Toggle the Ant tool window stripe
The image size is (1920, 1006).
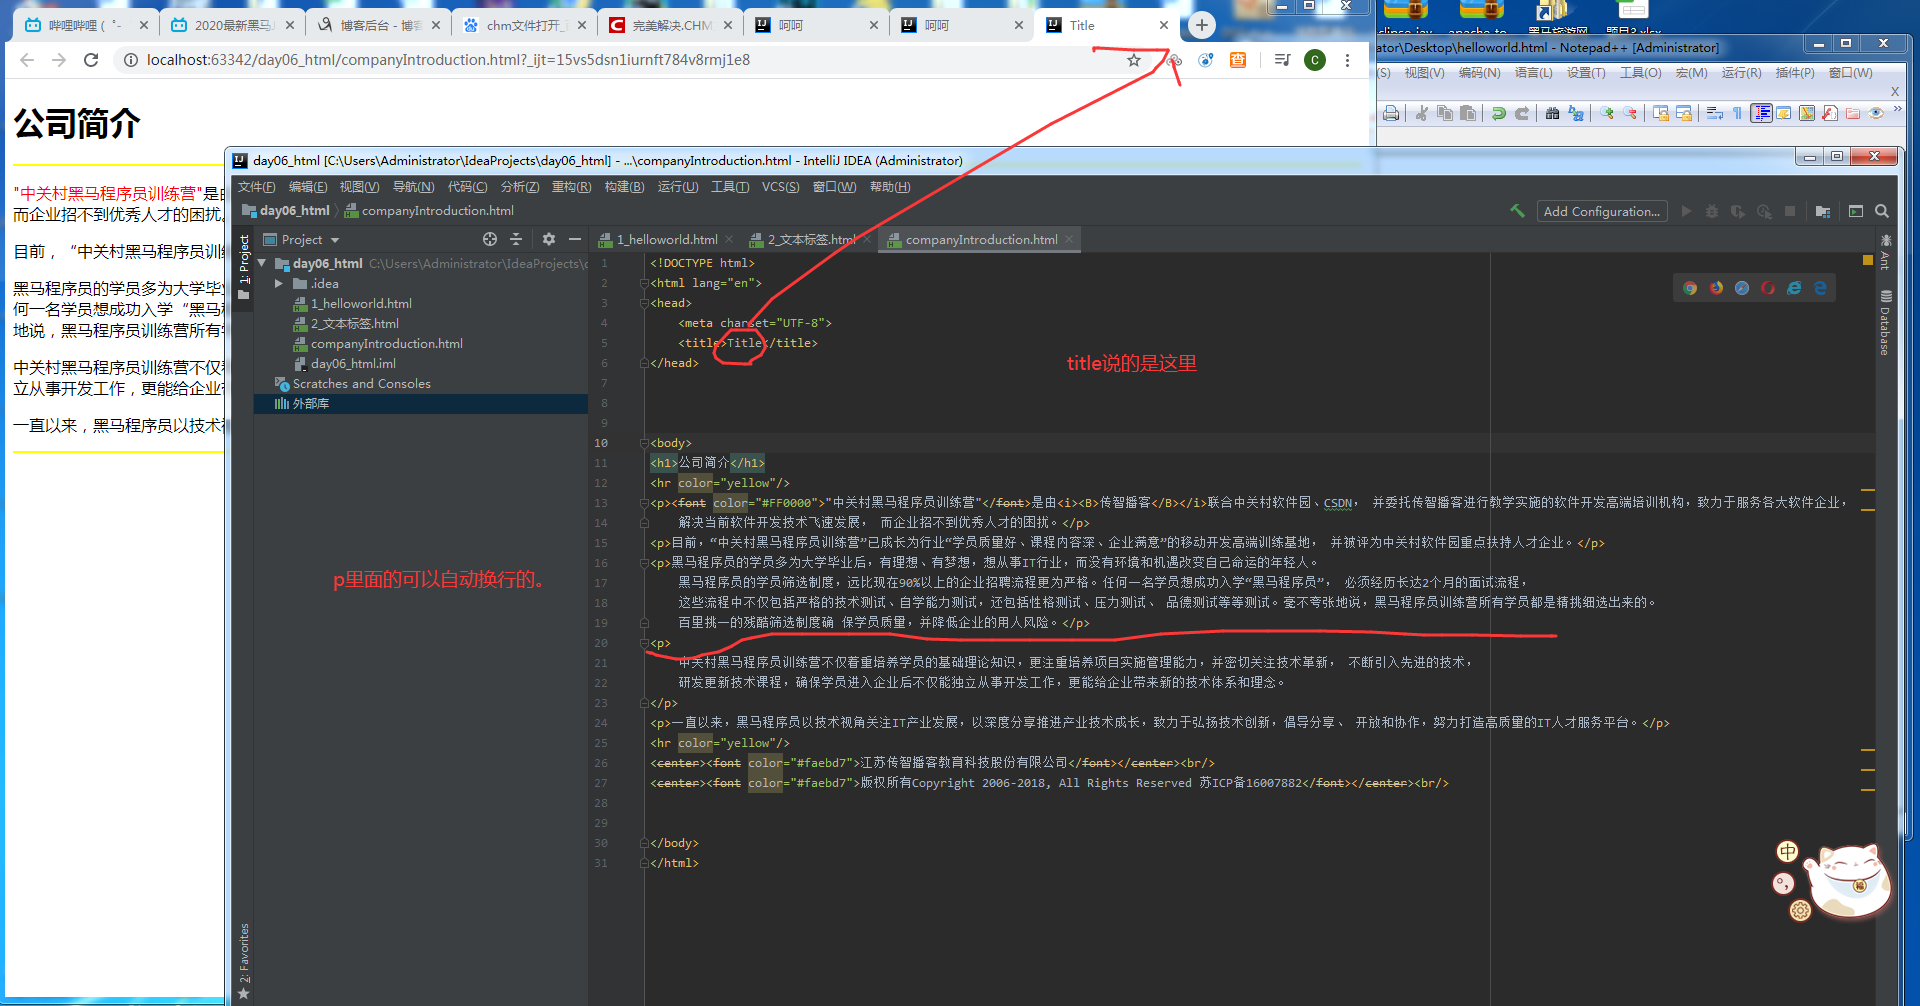(1886, 252)
